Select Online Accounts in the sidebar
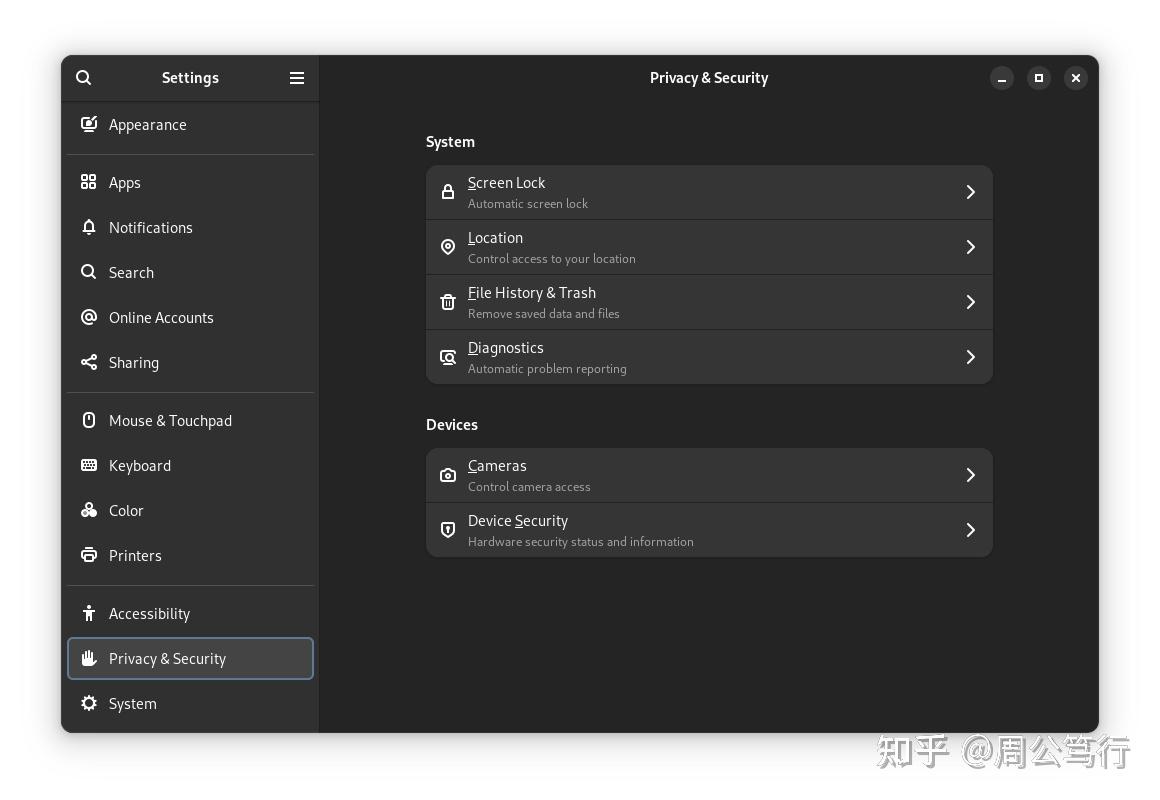Screen dimensions: 1160x800 pyautogui.click(x=161, y=318)
